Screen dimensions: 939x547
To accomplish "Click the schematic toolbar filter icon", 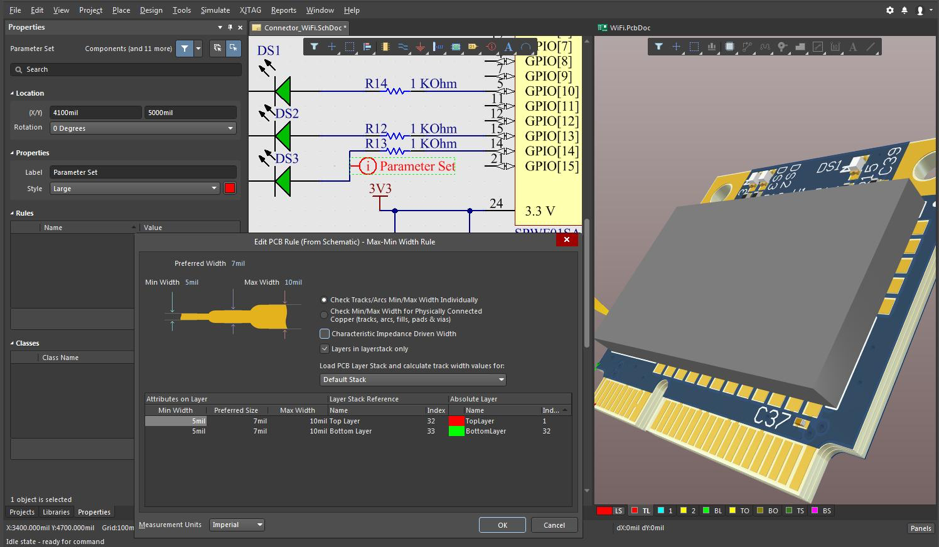I will [314, 47].
